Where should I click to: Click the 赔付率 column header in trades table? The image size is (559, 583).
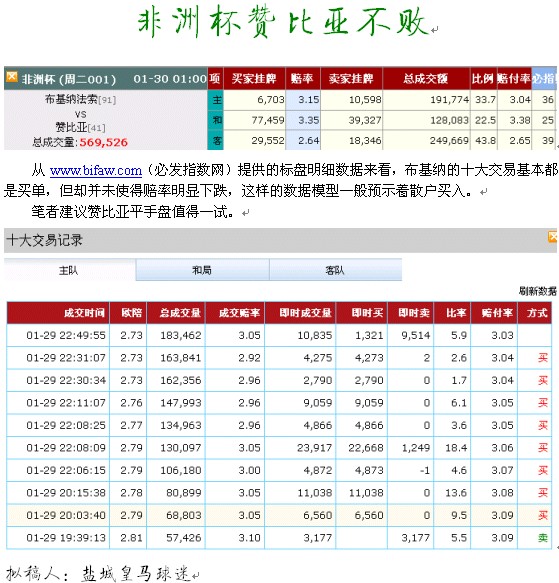tap(497, 313)
